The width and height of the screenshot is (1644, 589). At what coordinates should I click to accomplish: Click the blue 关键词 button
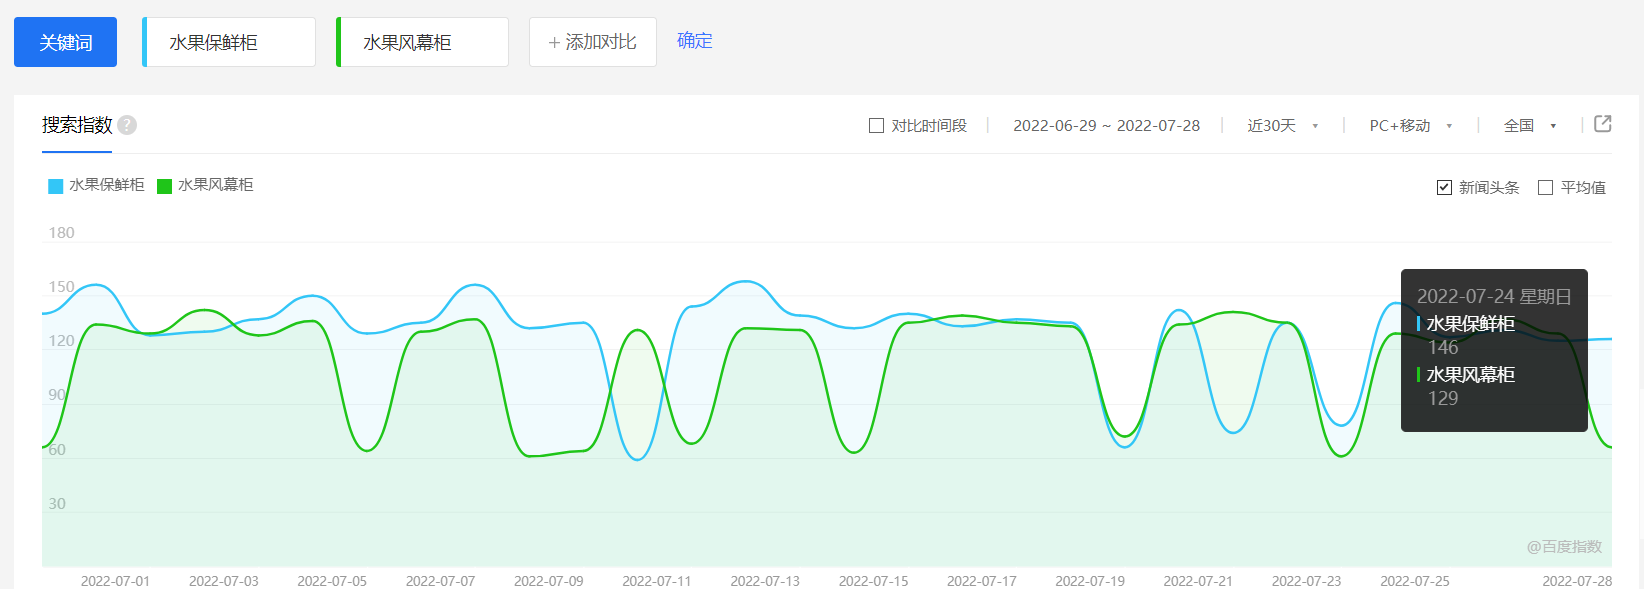pyautogui.click(x=65, y=42)
